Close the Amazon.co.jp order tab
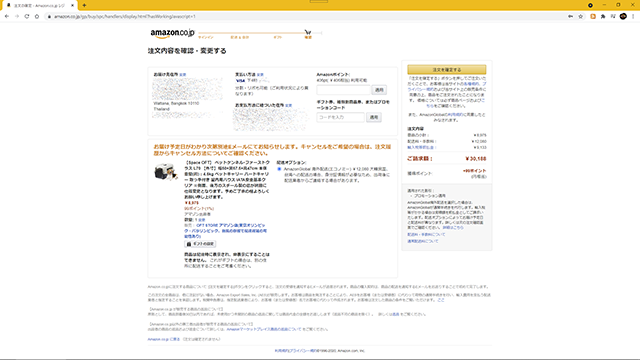The height and width of the screenshot is (360, 640). (x=73, y=5)
